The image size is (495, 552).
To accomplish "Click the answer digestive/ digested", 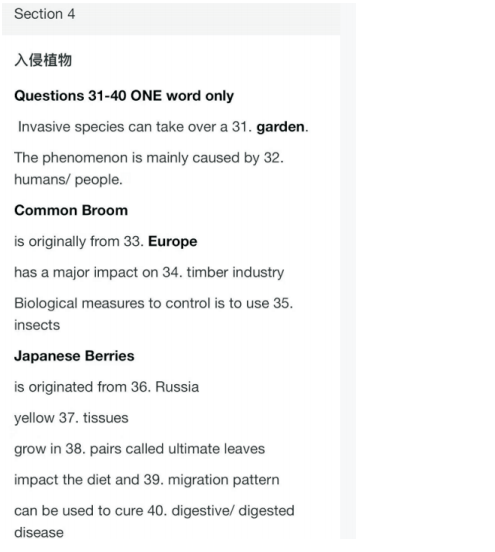I will (x=233, y=511).
